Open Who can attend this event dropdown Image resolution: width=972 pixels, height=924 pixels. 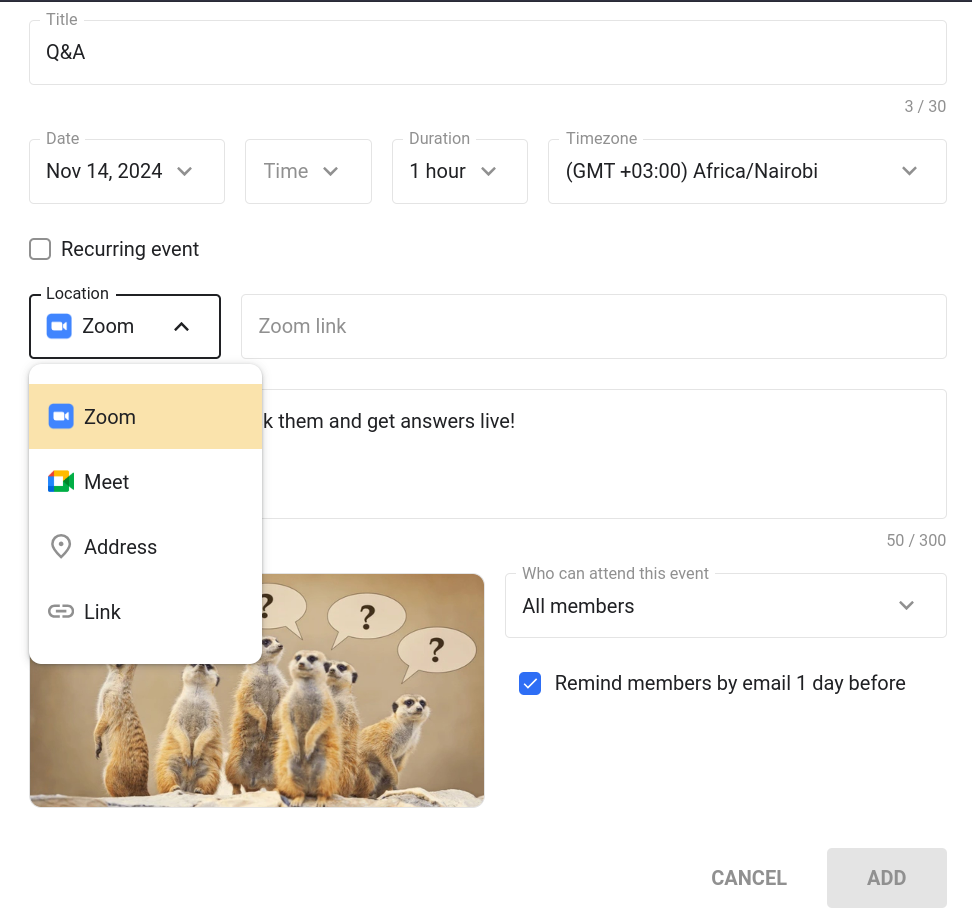[x=725, y=605]
